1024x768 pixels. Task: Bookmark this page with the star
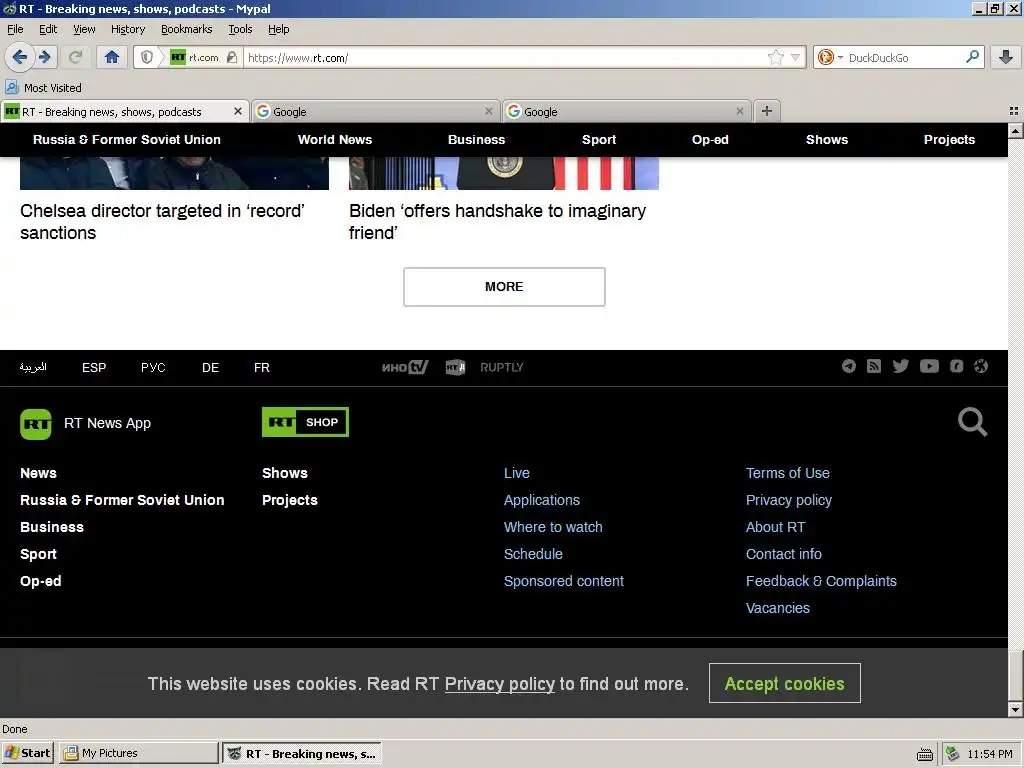[775, 57]
